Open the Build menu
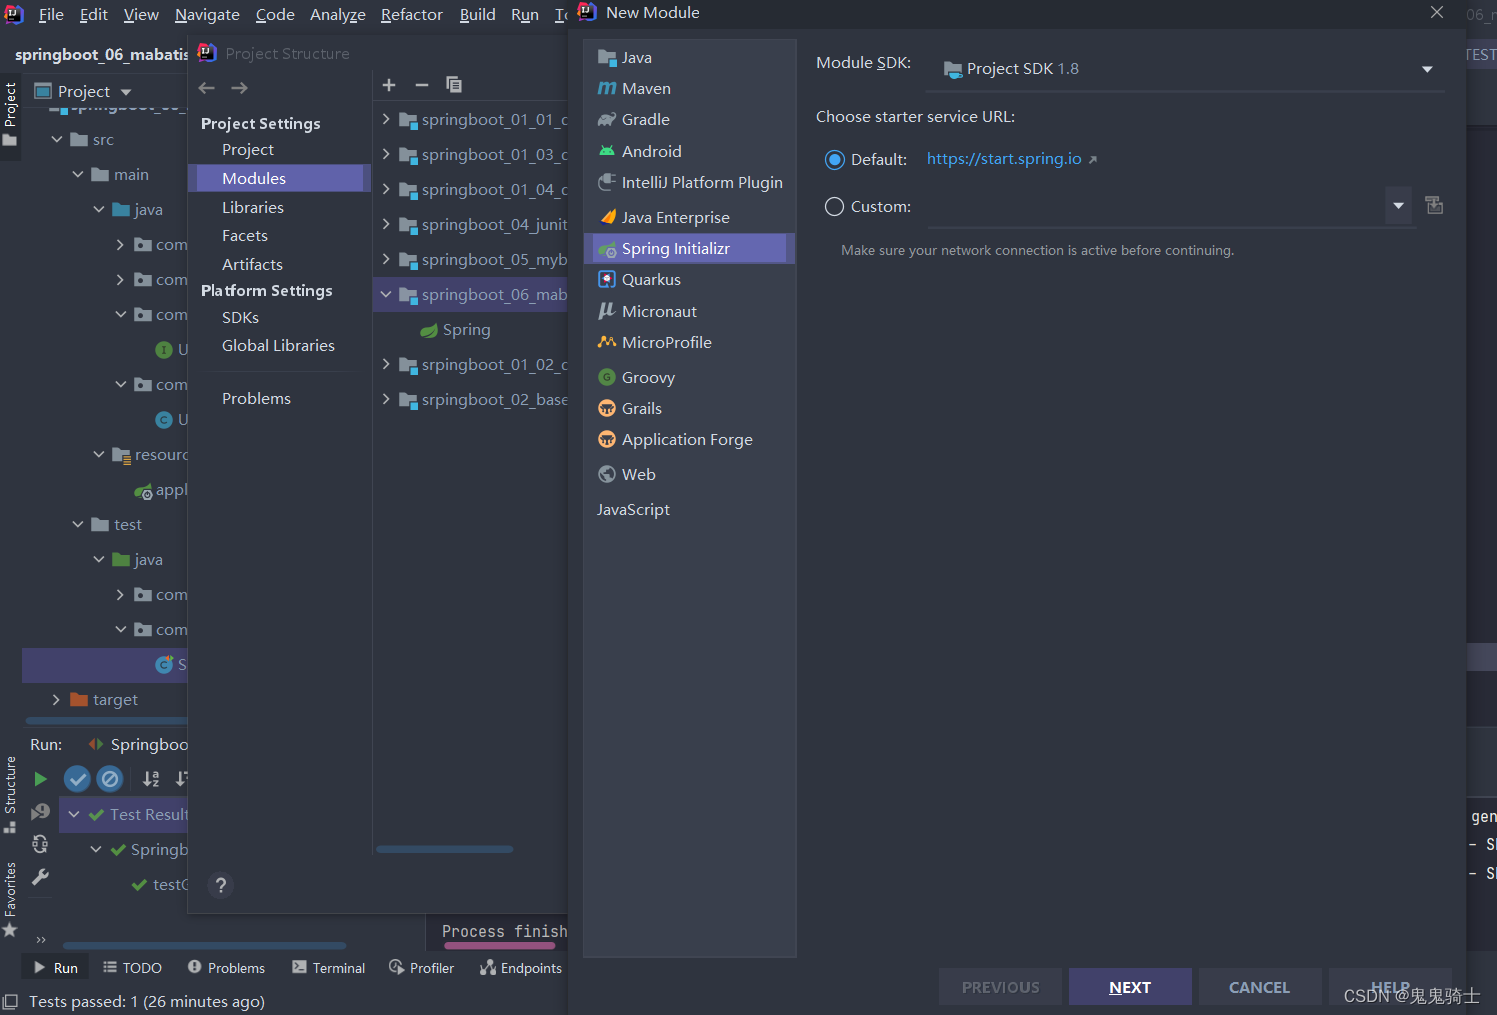The width and height of the screenshot is (1497, 1015). pyautogui.click(x=477, y=14)
